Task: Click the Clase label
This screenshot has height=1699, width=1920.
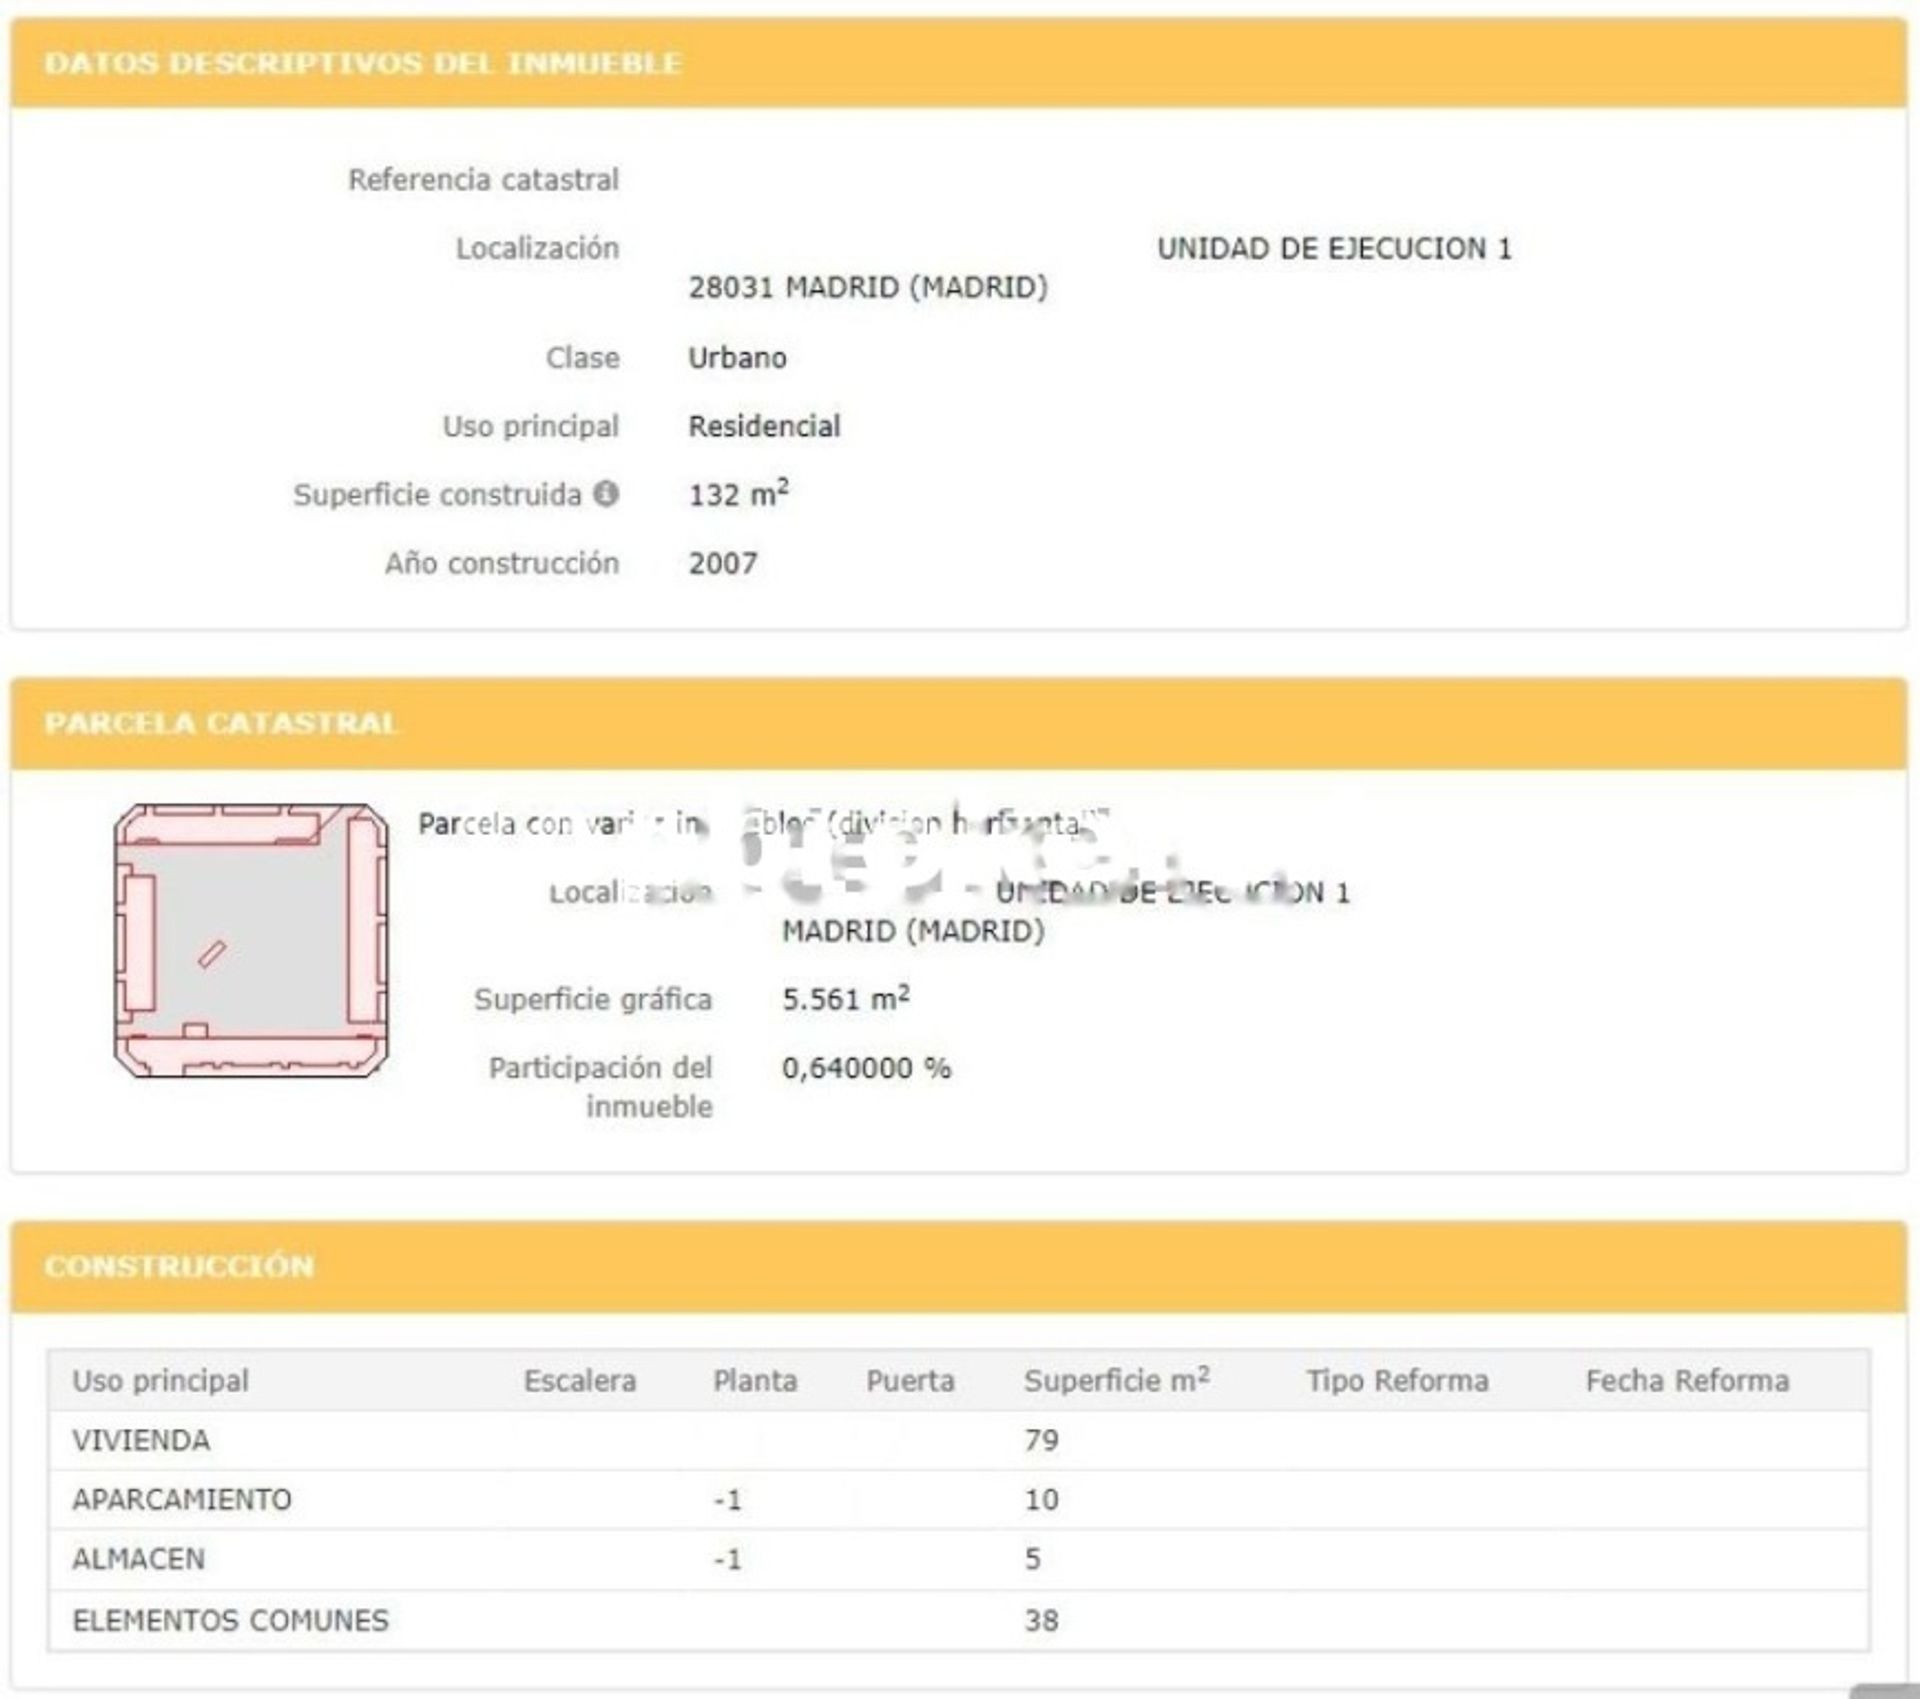Action: (583, 358)
